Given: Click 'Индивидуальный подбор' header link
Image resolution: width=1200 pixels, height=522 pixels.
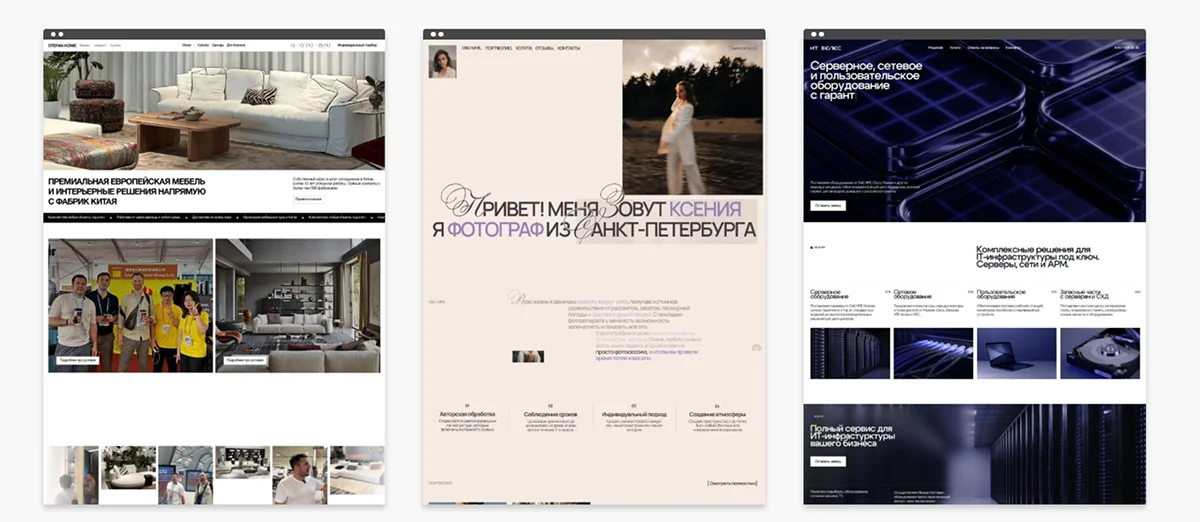Looking at the screenshot, I should tap(357, 45).
